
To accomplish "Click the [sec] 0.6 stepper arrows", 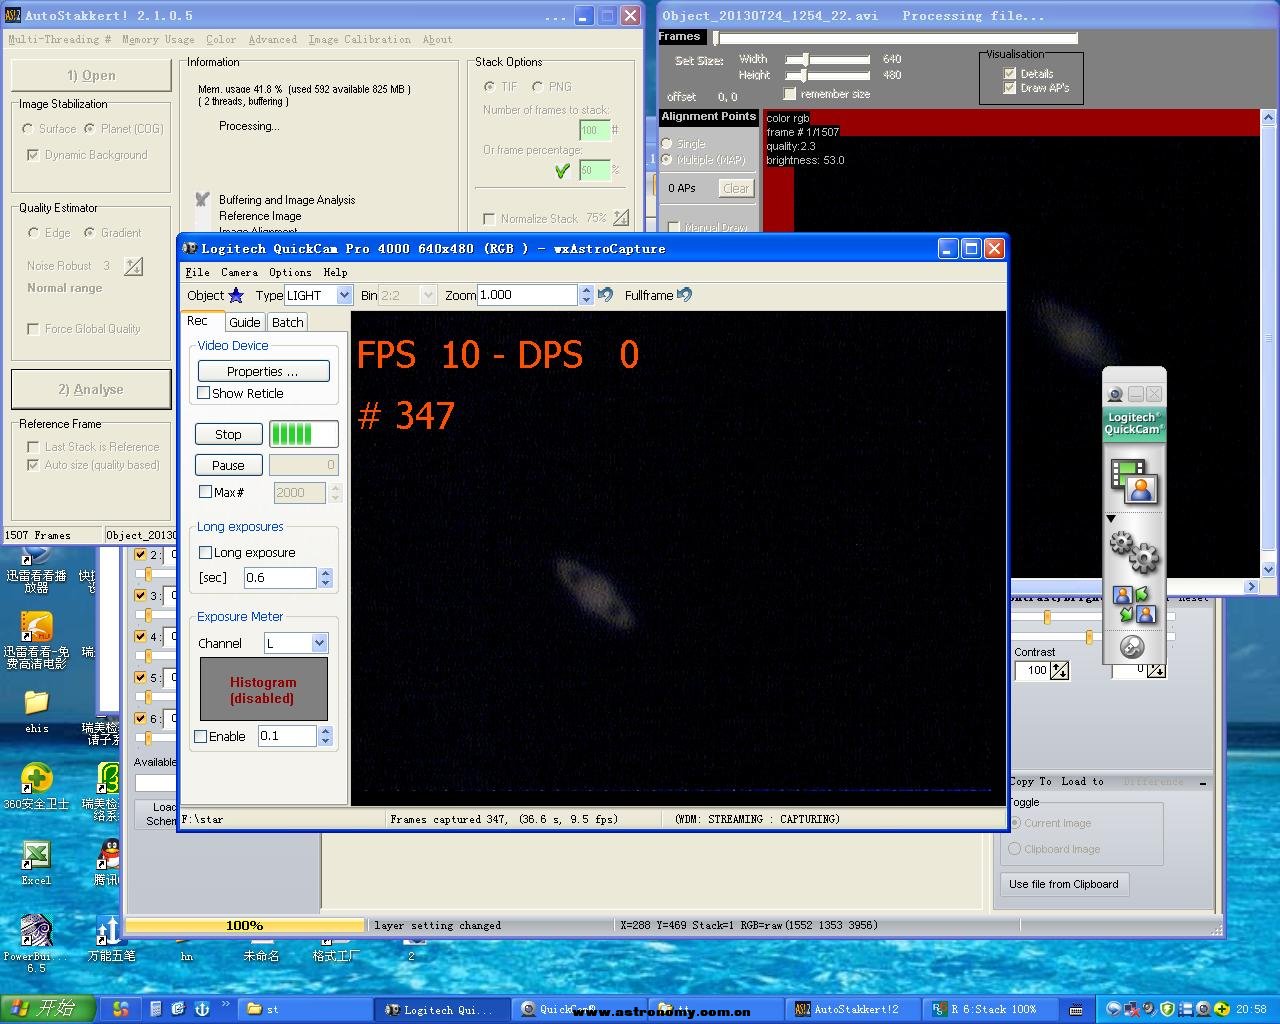I will [x=325, y=578].
